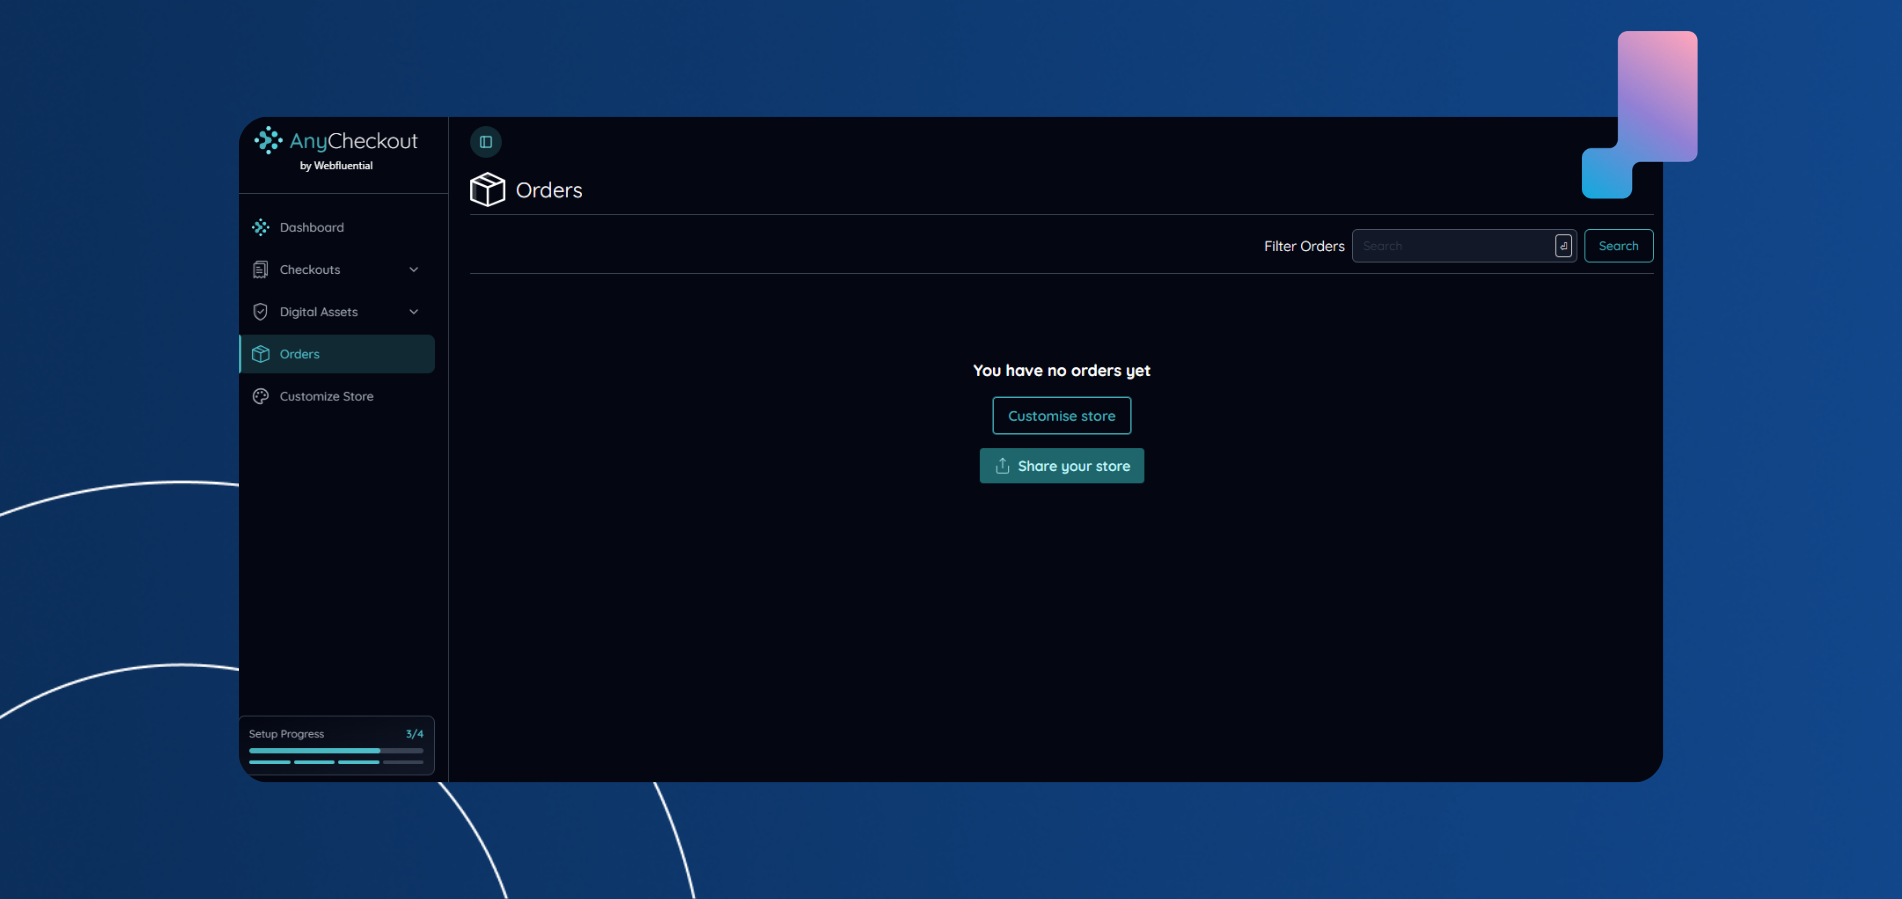Image resolution: width=1902 pixels, height=899 pixels.
Task: Select the Orders menu label
Action: pyautogui.click(x=300, y=354)
